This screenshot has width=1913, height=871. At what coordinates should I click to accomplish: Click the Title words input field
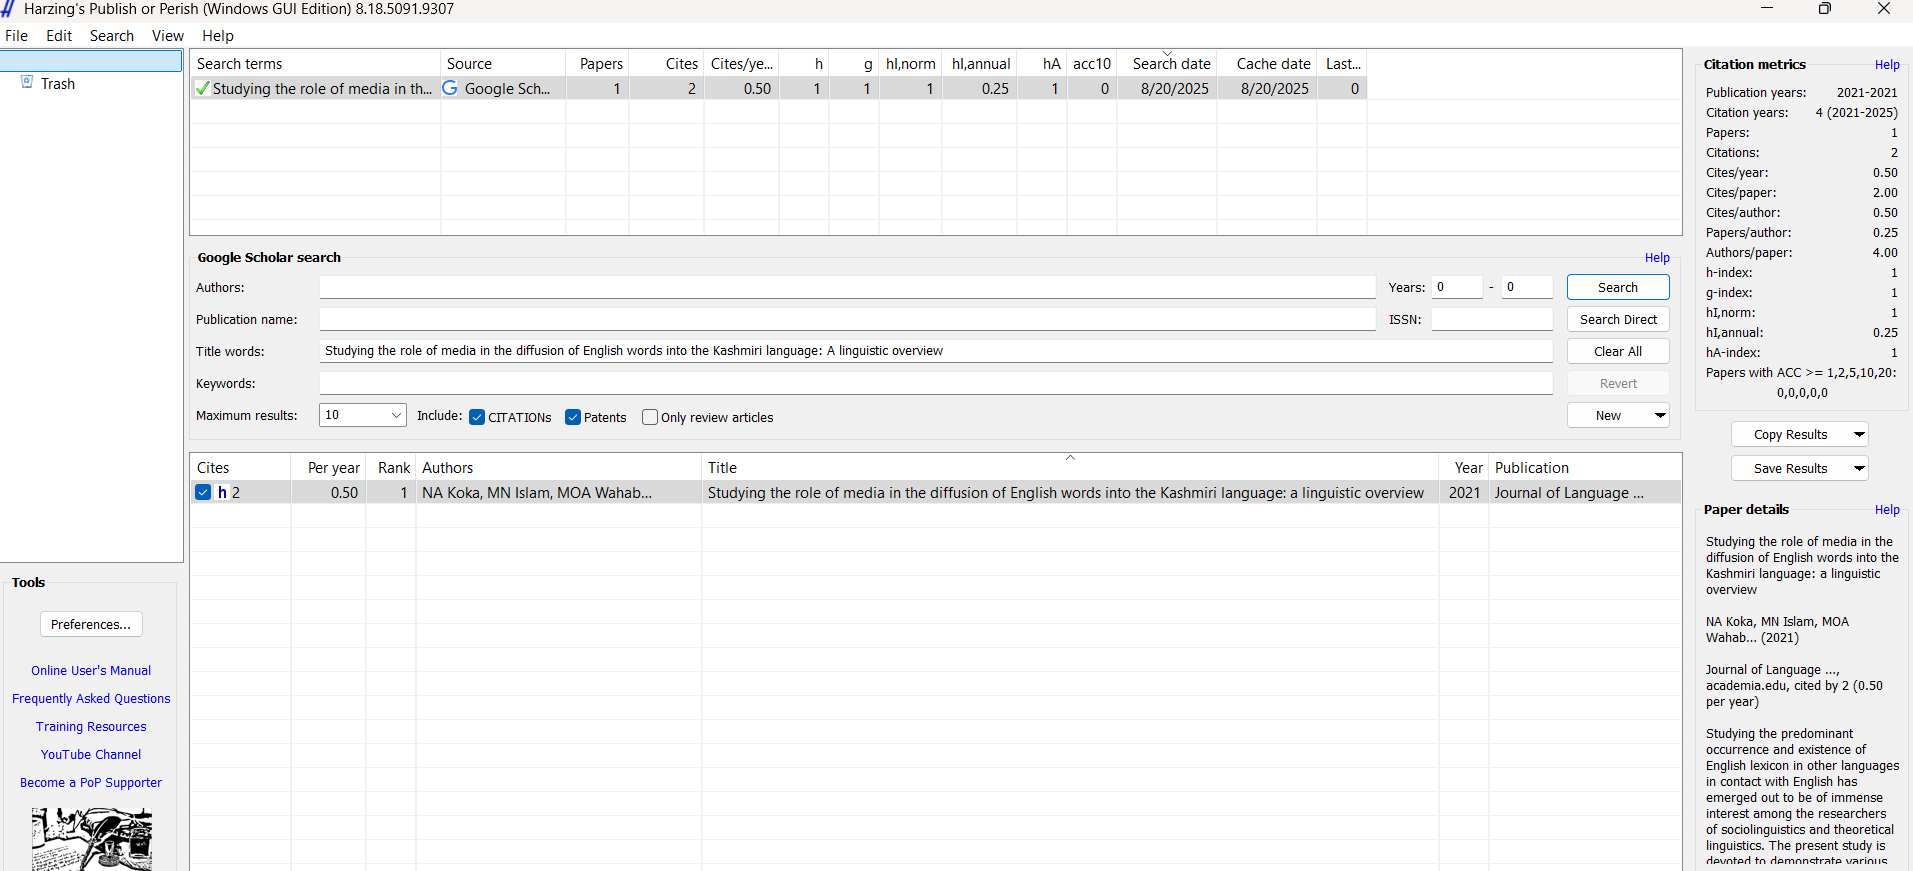pyautogui.click(x=935, y=351)
